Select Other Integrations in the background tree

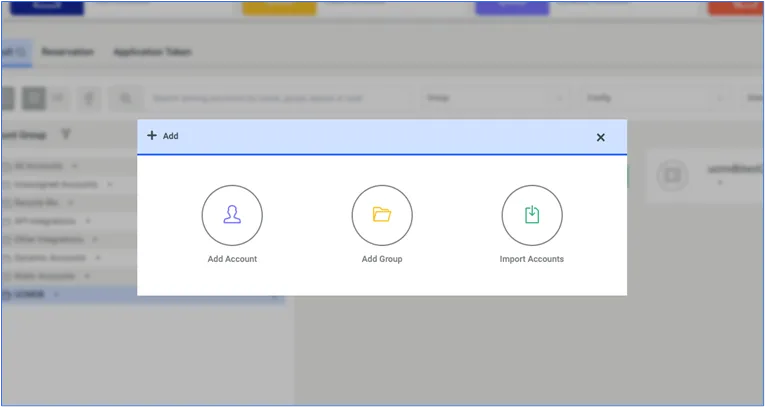[49, 240]
